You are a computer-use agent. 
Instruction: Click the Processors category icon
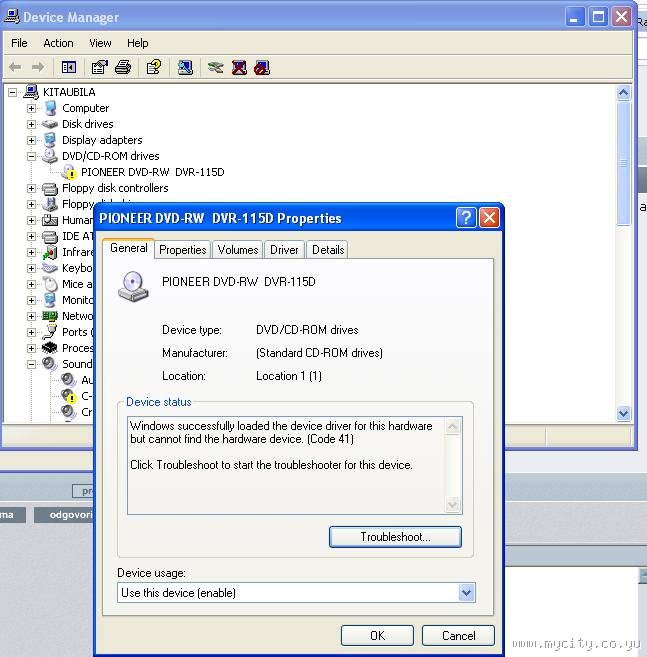(x=50, y=348)
